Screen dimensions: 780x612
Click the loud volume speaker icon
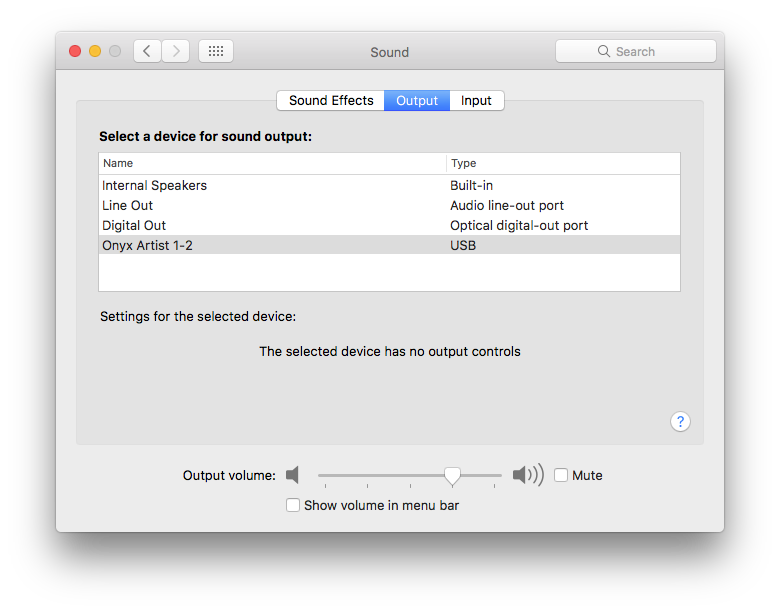(527, 475)
